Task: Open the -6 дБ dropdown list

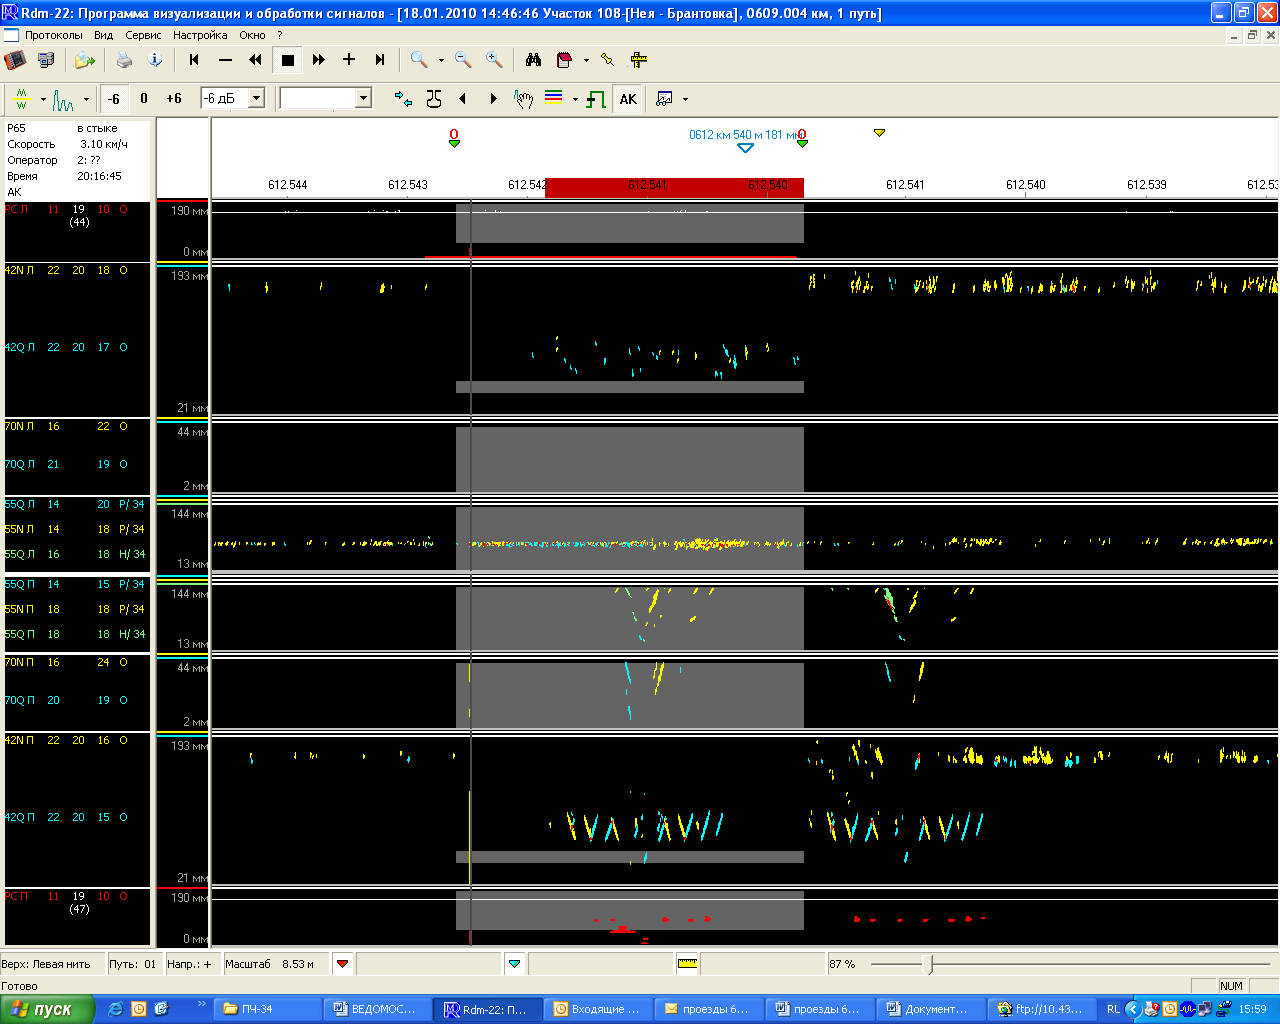Action: pos(256,98)
